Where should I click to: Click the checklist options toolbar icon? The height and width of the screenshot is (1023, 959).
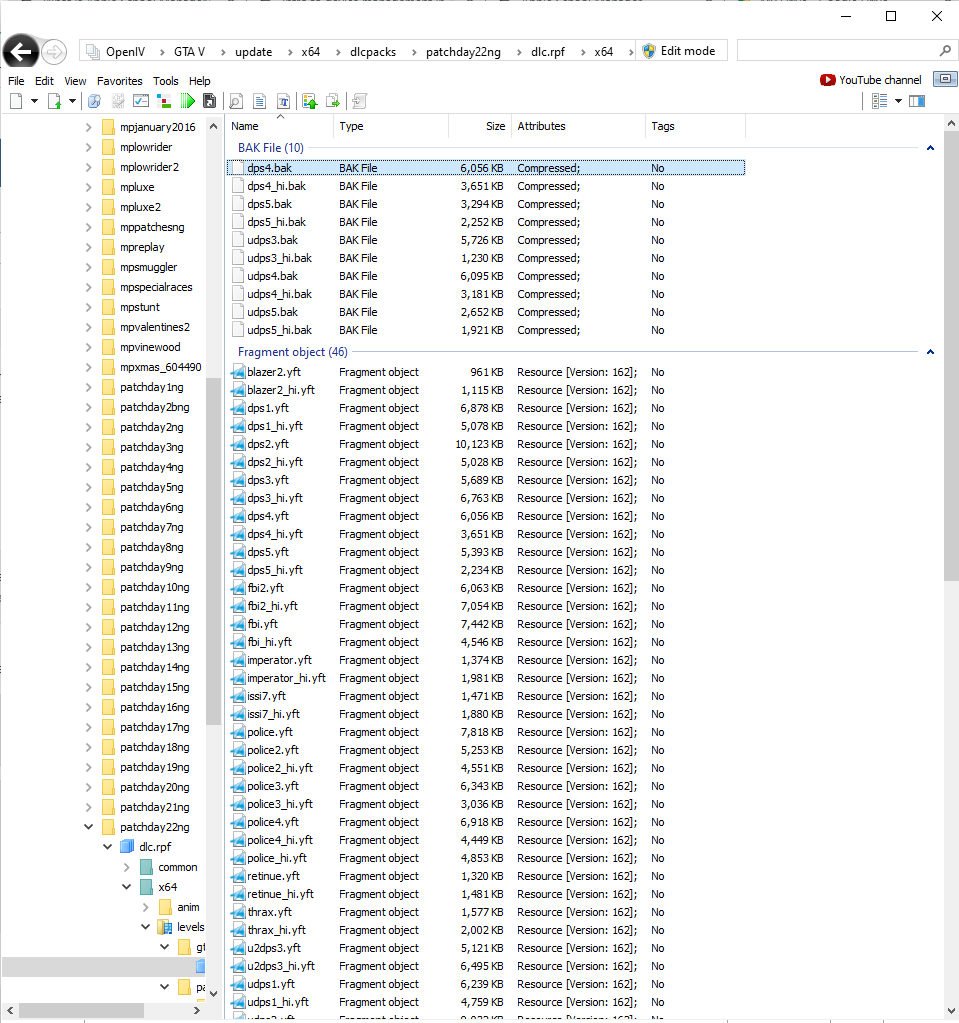140,101
